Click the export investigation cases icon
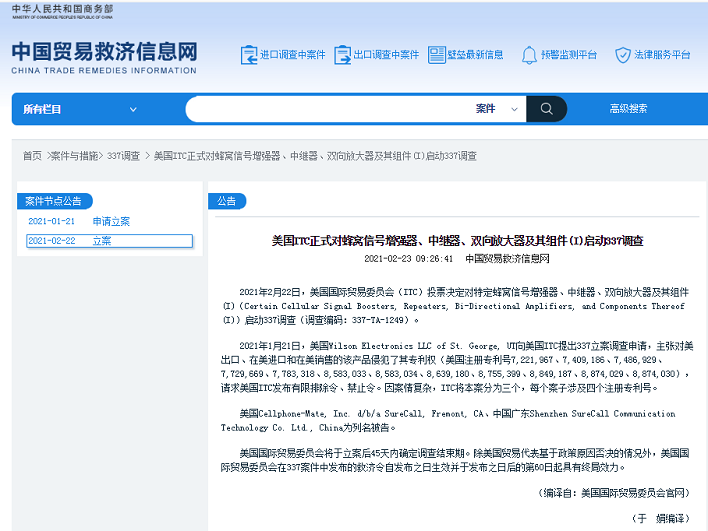This screenshot has width=708, height=531. [342, 55]
